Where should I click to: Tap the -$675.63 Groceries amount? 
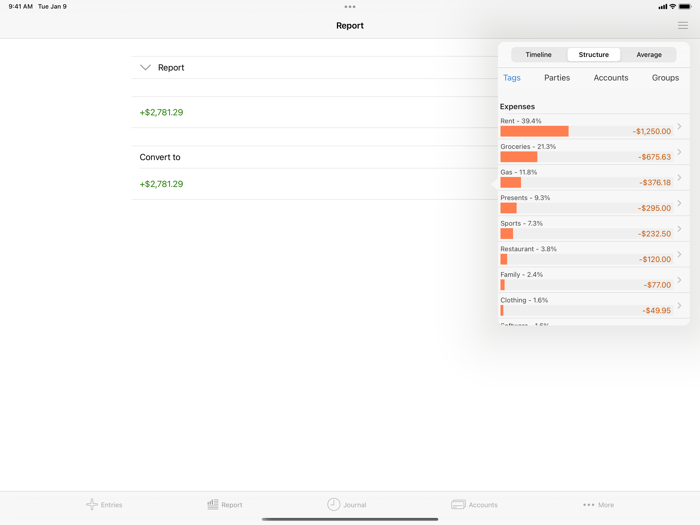click(654, 157)
